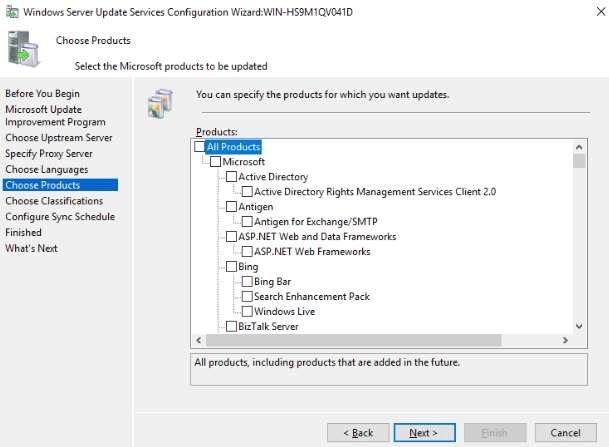Select the BizTalk Server tree label
609x447 pixels.
click(268, 326)
